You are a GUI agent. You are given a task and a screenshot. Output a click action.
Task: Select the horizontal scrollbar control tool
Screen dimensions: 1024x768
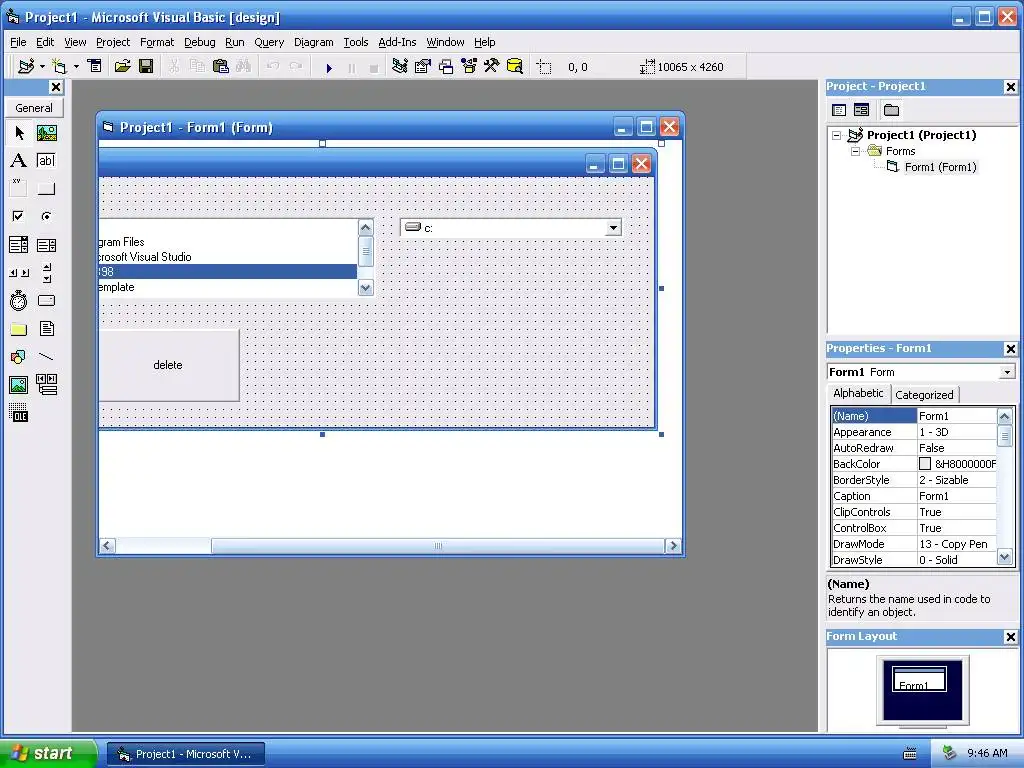click(x=19, y=273)
